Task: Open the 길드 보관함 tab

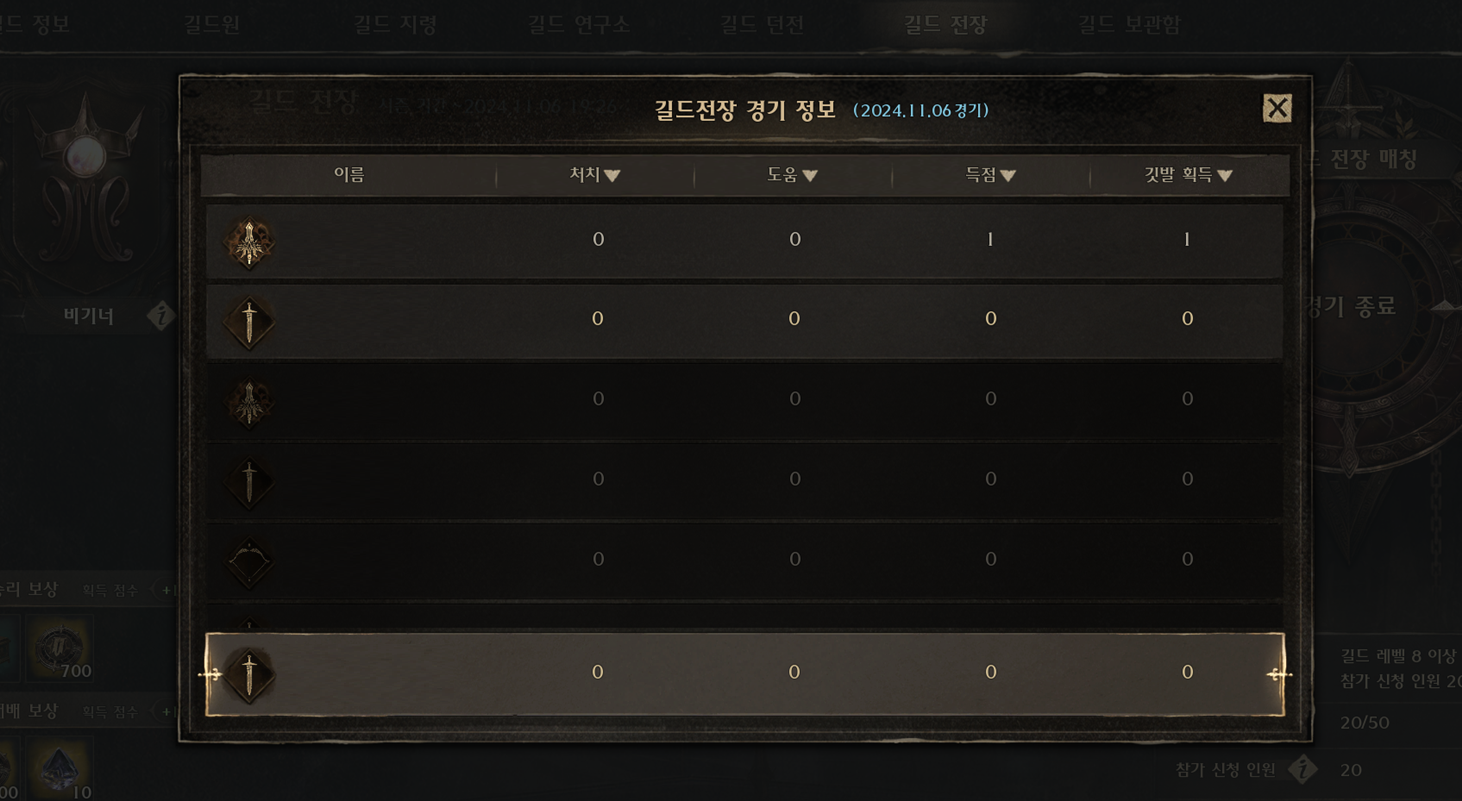Action: pos(1129,24)
